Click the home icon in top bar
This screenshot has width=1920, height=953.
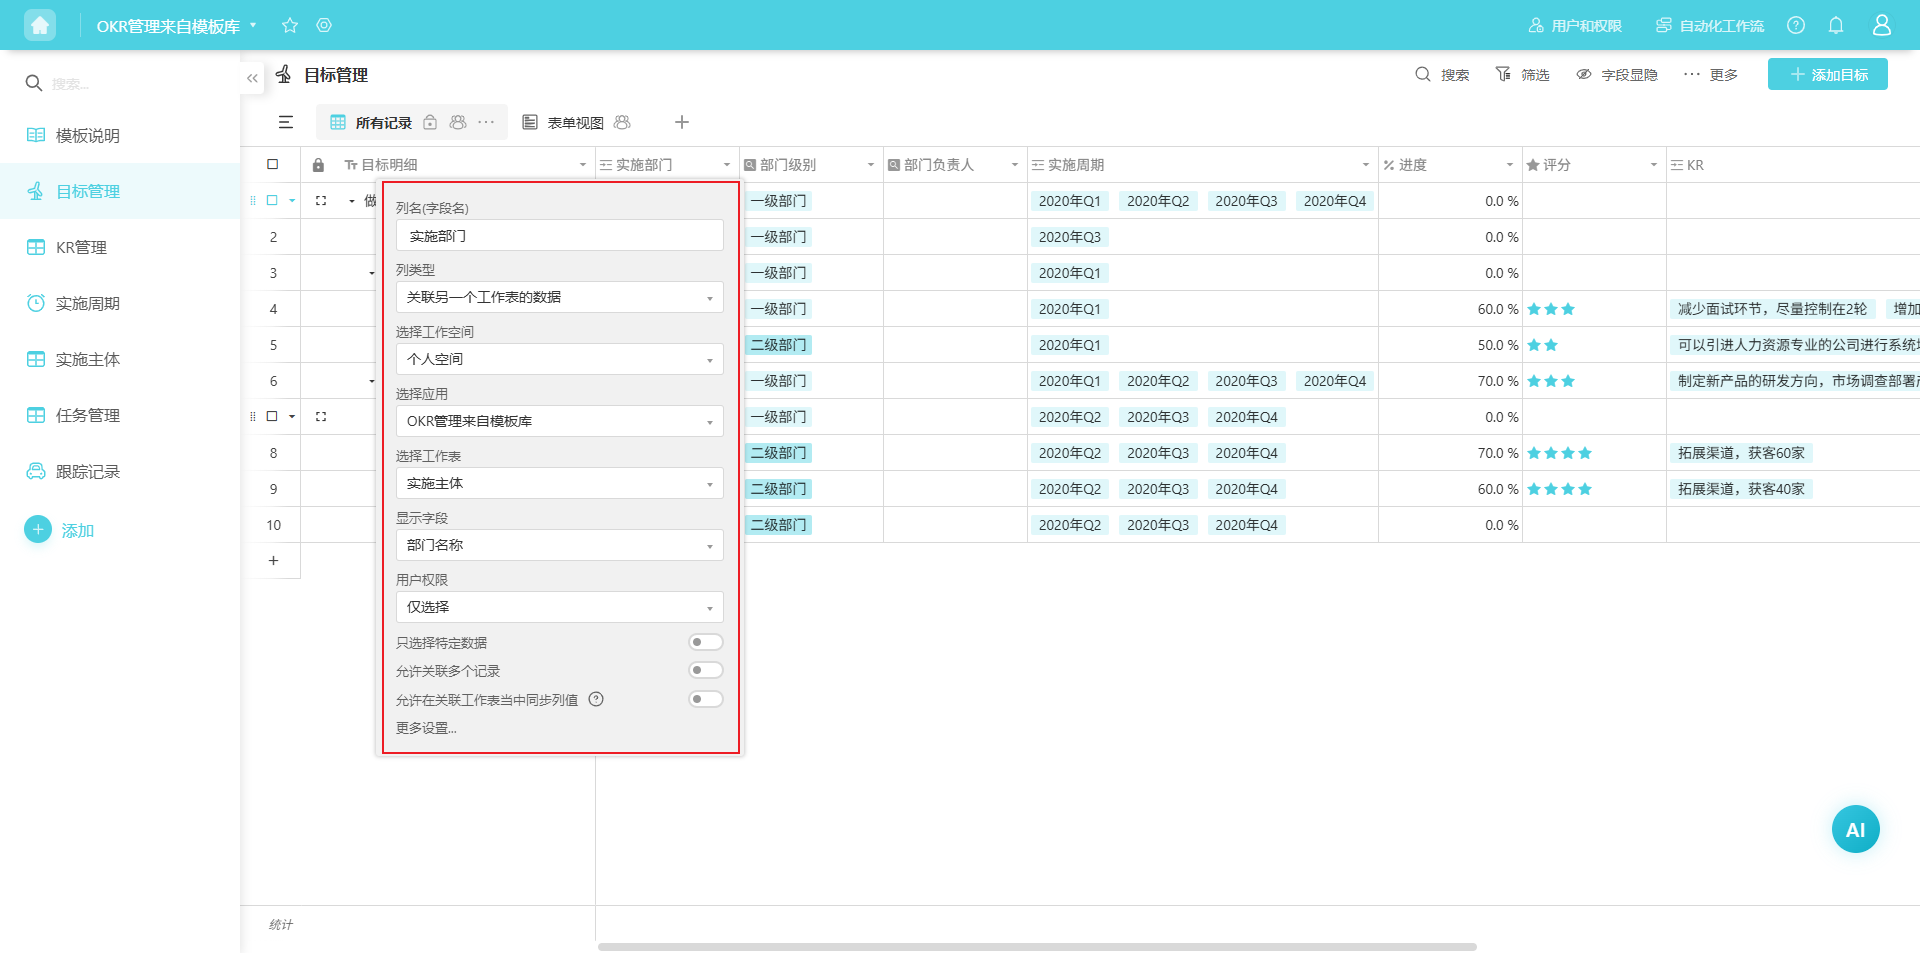40,25
